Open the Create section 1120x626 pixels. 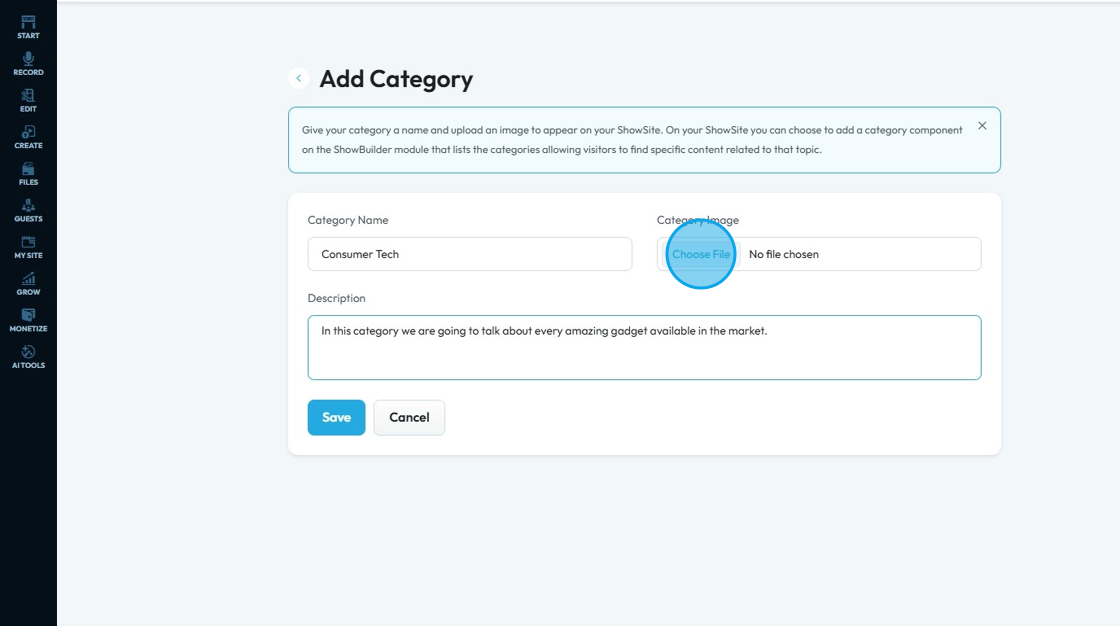point(28,137)
